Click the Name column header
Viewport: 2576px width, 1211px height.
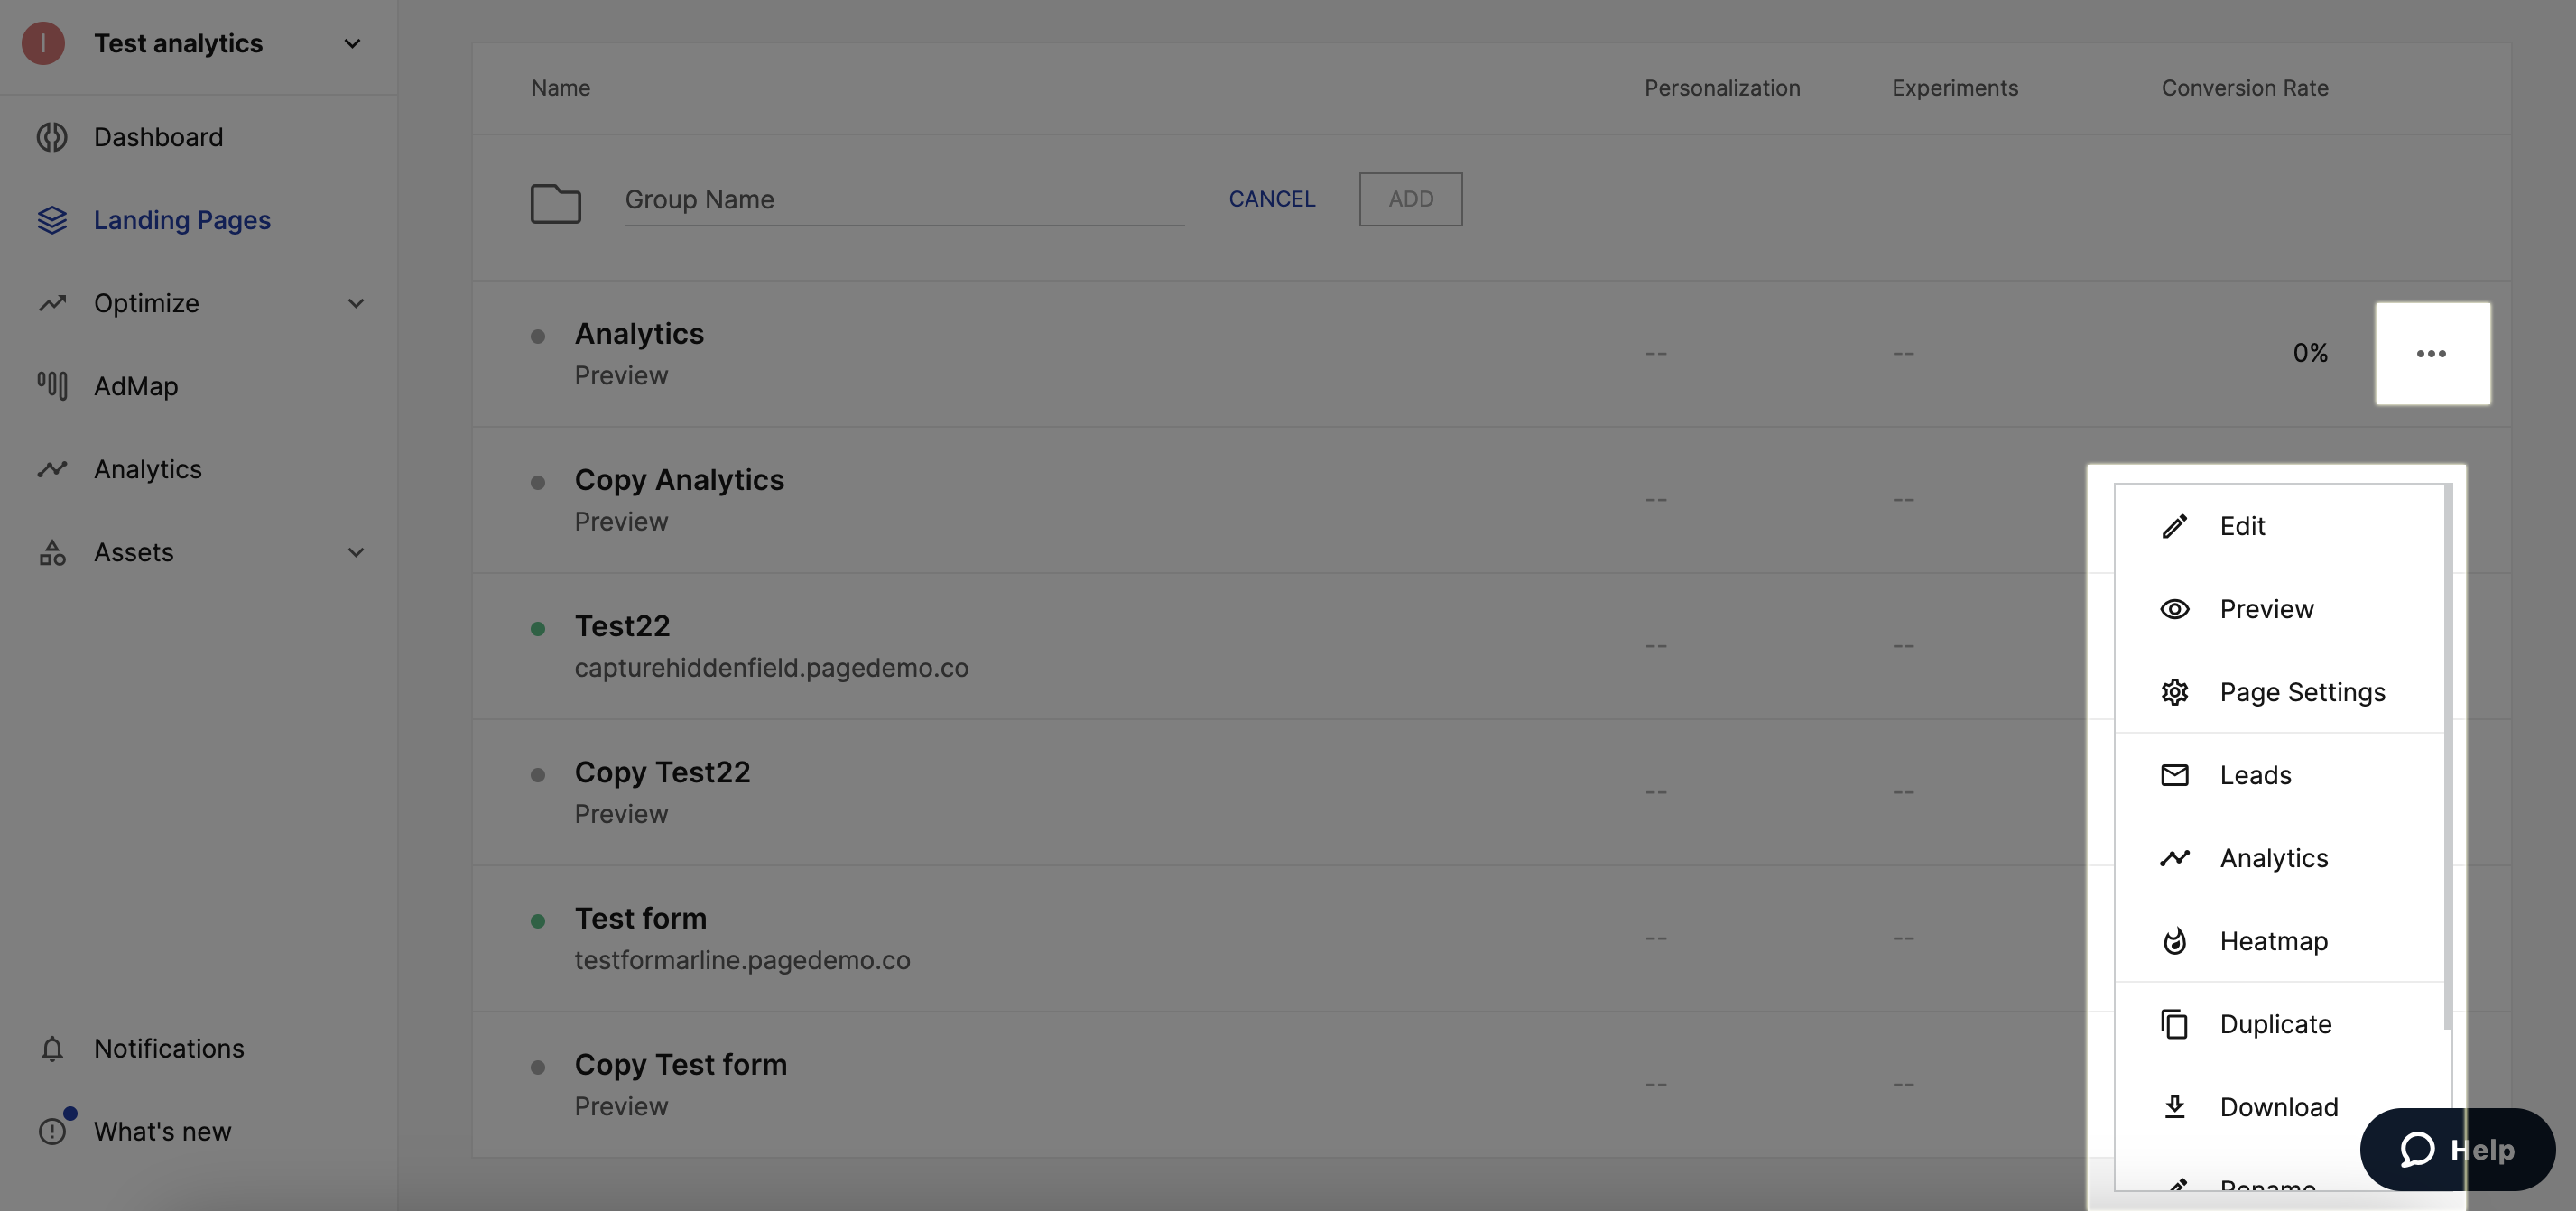560,88
